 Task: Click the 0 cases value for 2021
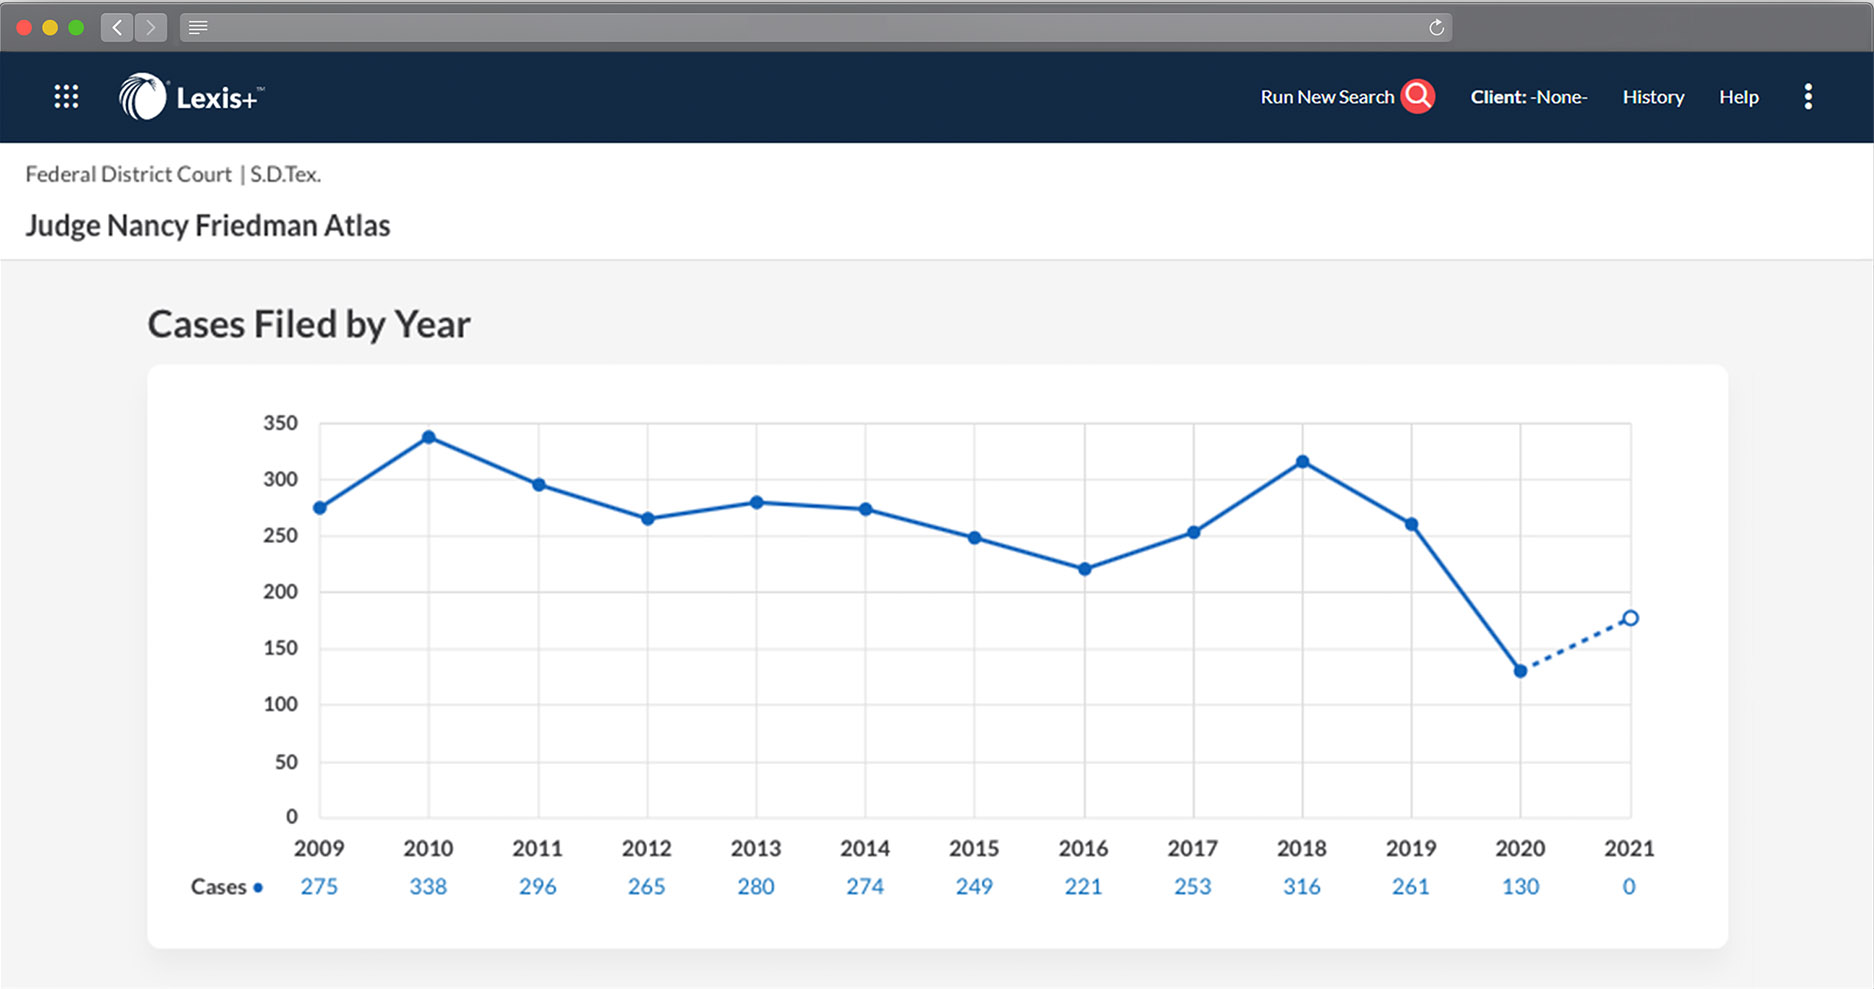click(x=1629, y=887)
